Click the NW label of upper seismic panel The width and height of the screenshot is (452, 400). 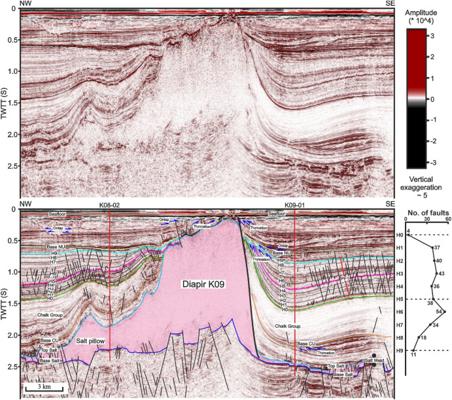coord(25,3)
